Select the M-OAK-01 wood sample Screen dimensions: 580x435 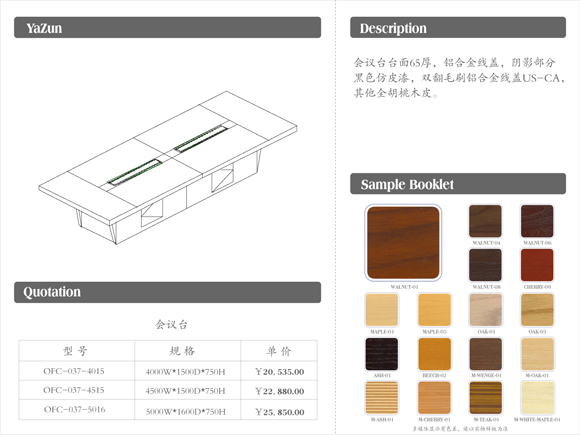tap(537, 354)
